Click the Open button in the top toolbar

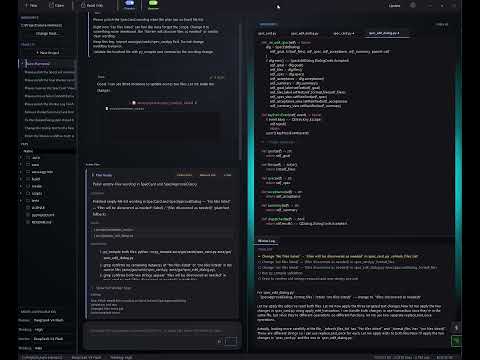coord(56,5)
